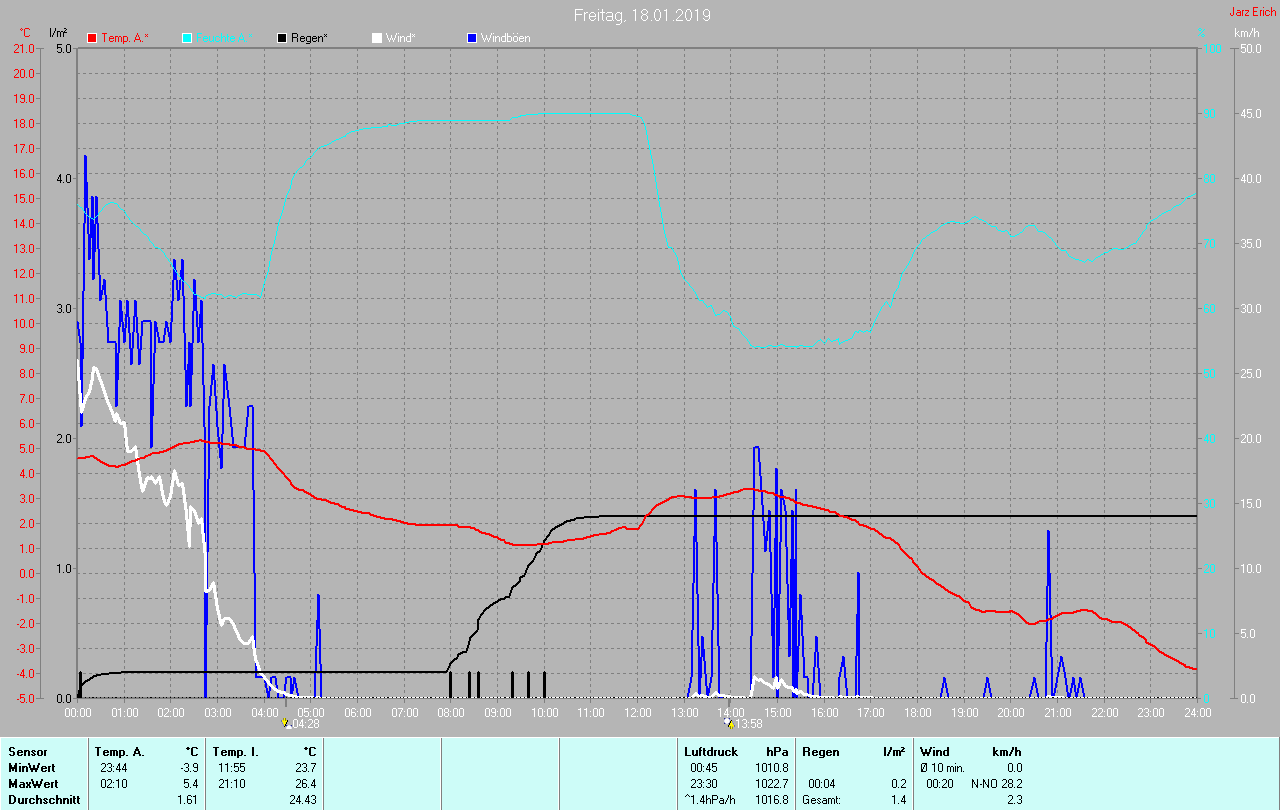Click the average temperature value 1.61
This screenshot has height=810, width=1280.
click(x=188, y=799)
